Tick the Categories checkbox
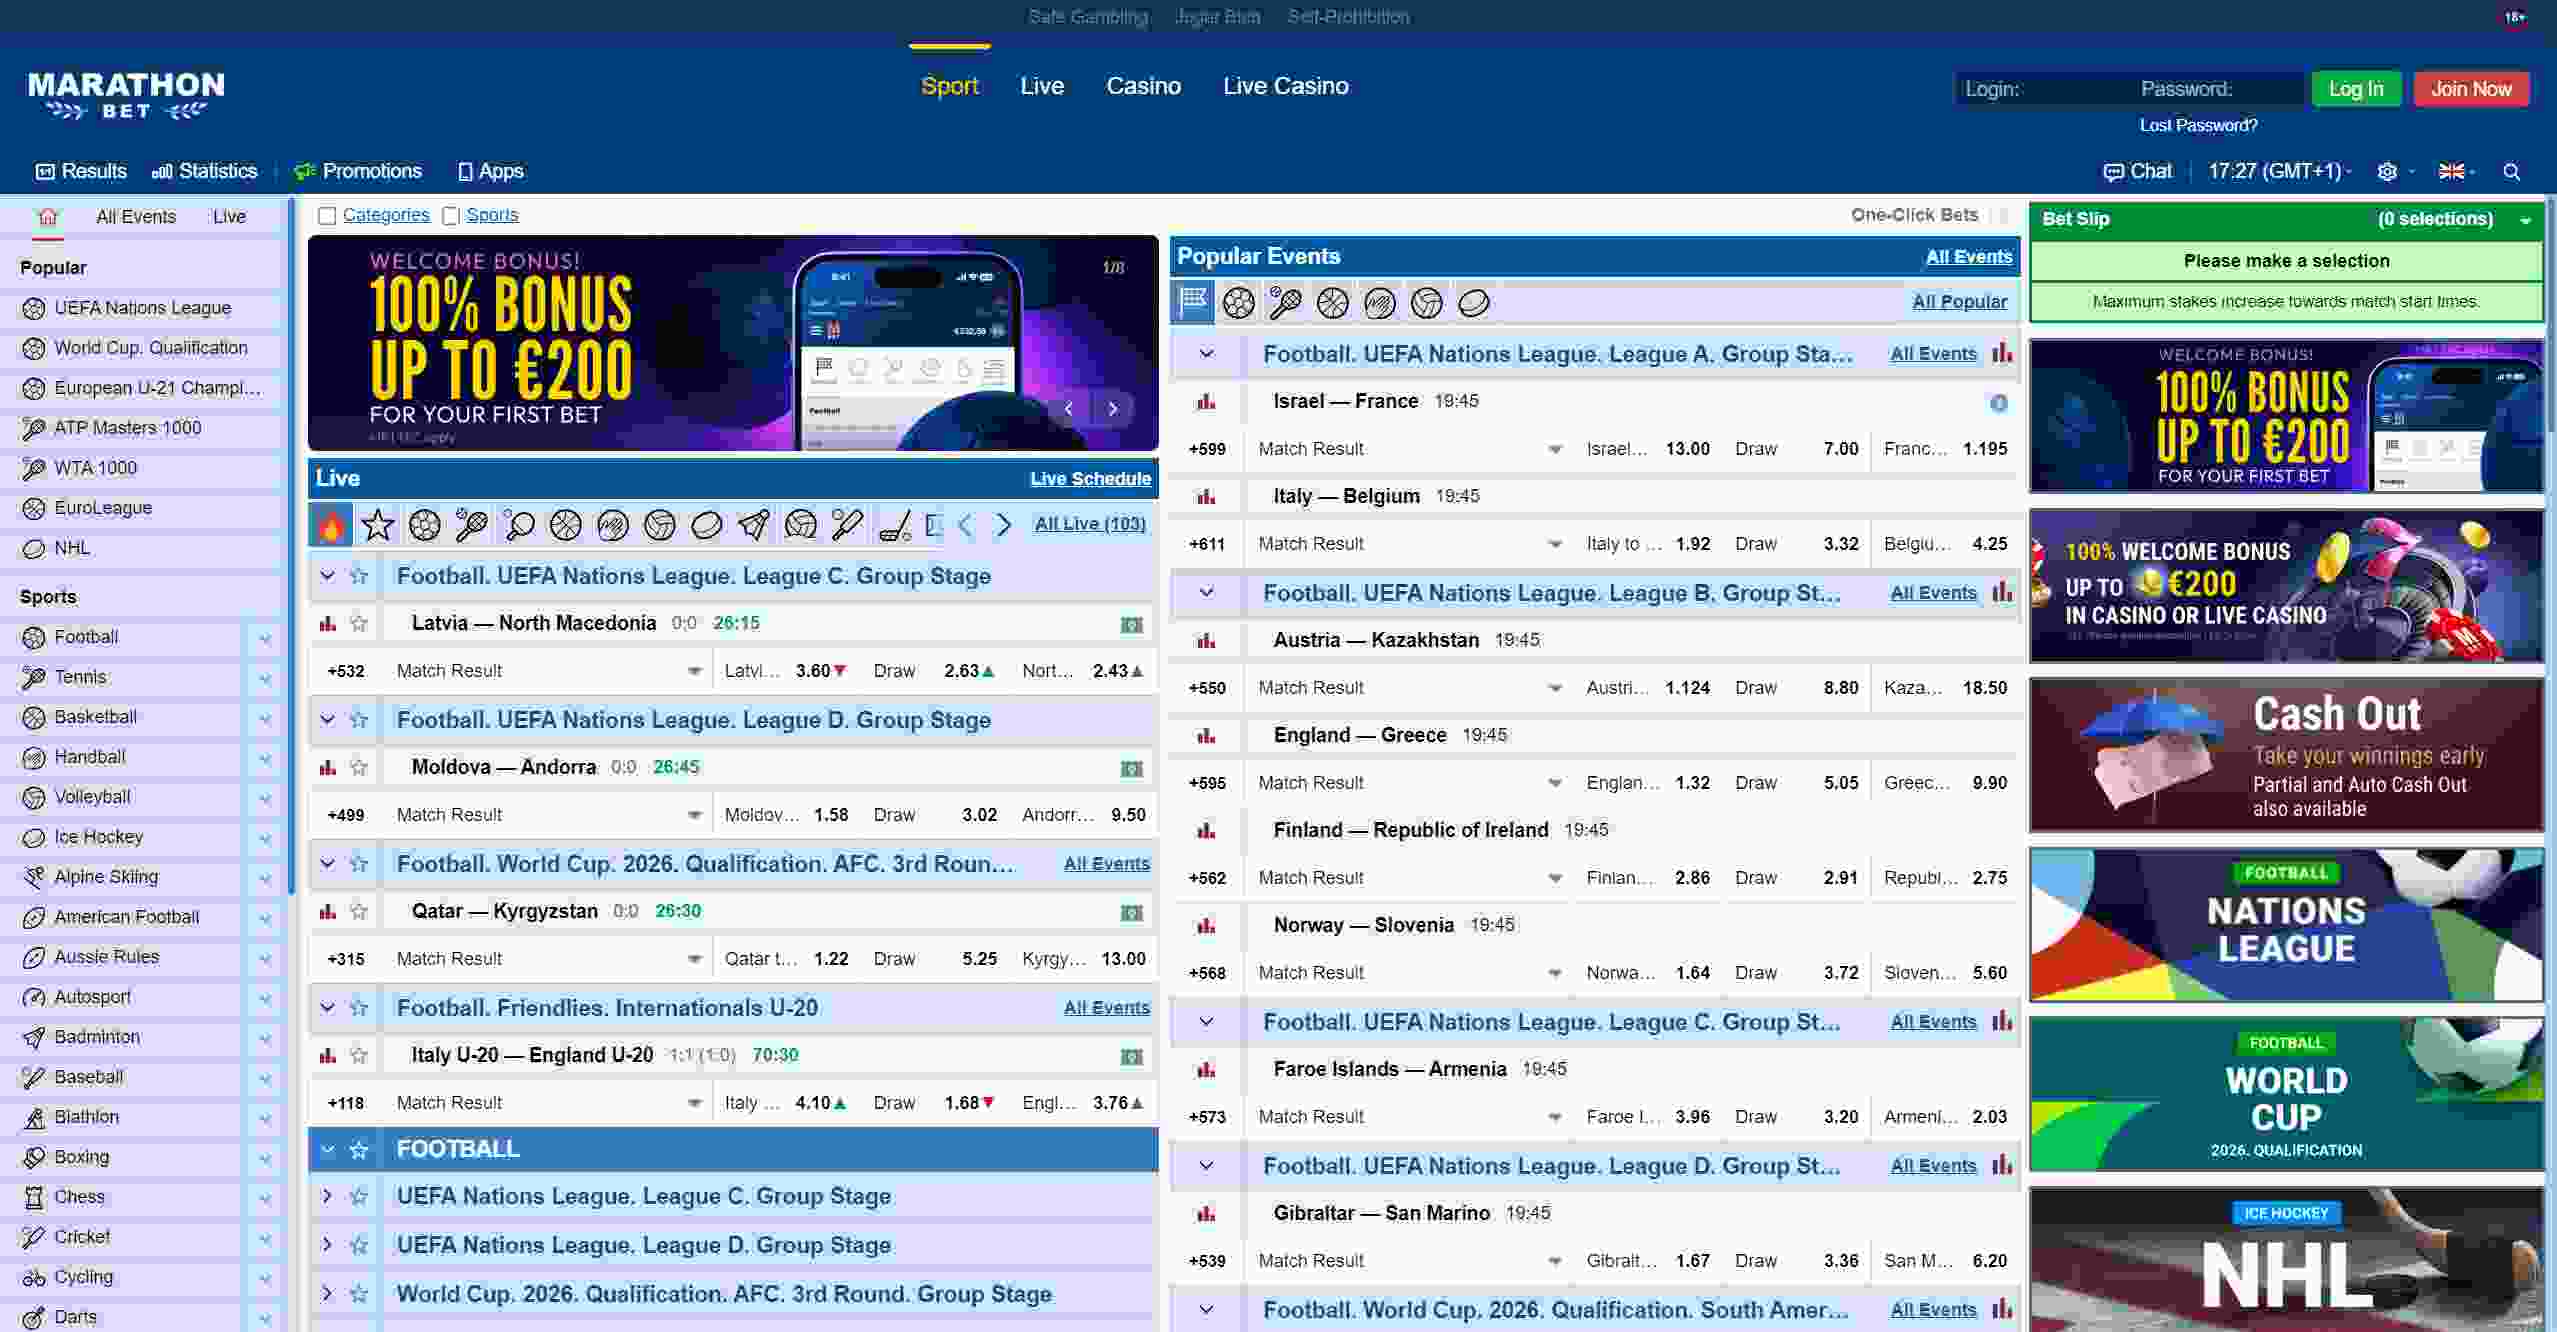Image resolution: width=2557 pixels, height=1332 pixels. click(327, 216)
